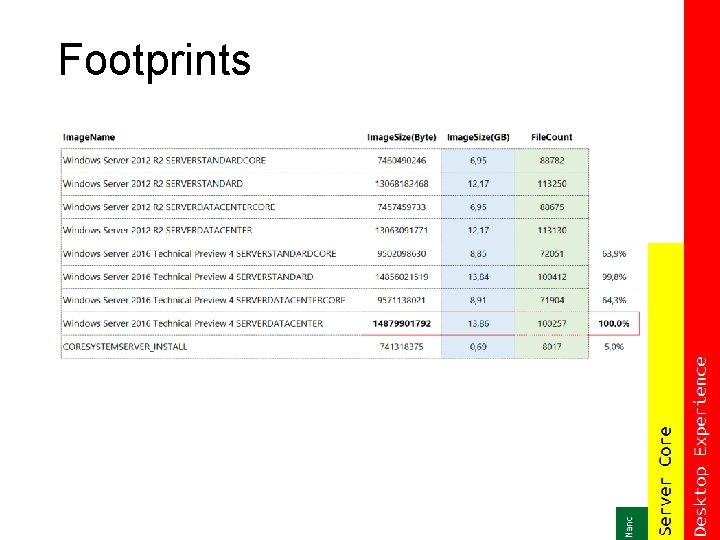Click the "0,69" GB size cell
The height and width of the screenshot is (540, 720).
478,347
